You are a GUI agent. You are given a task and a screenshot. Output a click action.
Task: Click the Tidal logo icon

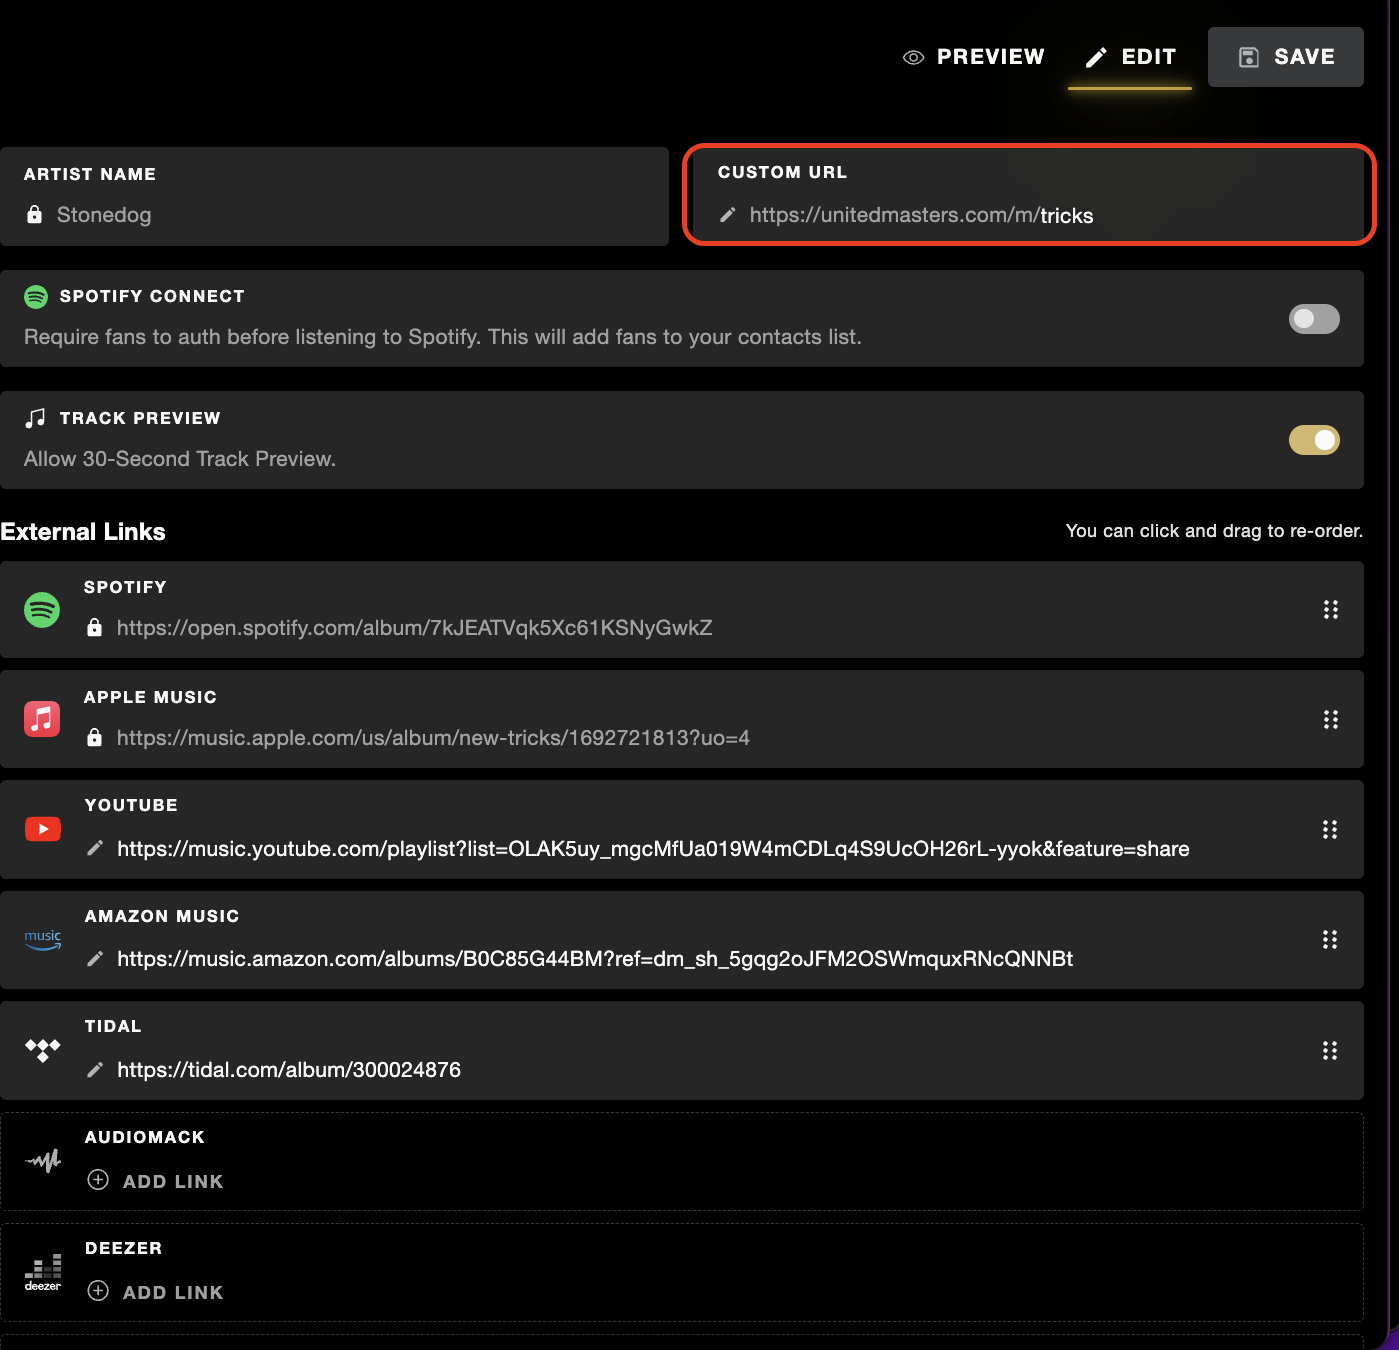click(x=43, y=1050)
